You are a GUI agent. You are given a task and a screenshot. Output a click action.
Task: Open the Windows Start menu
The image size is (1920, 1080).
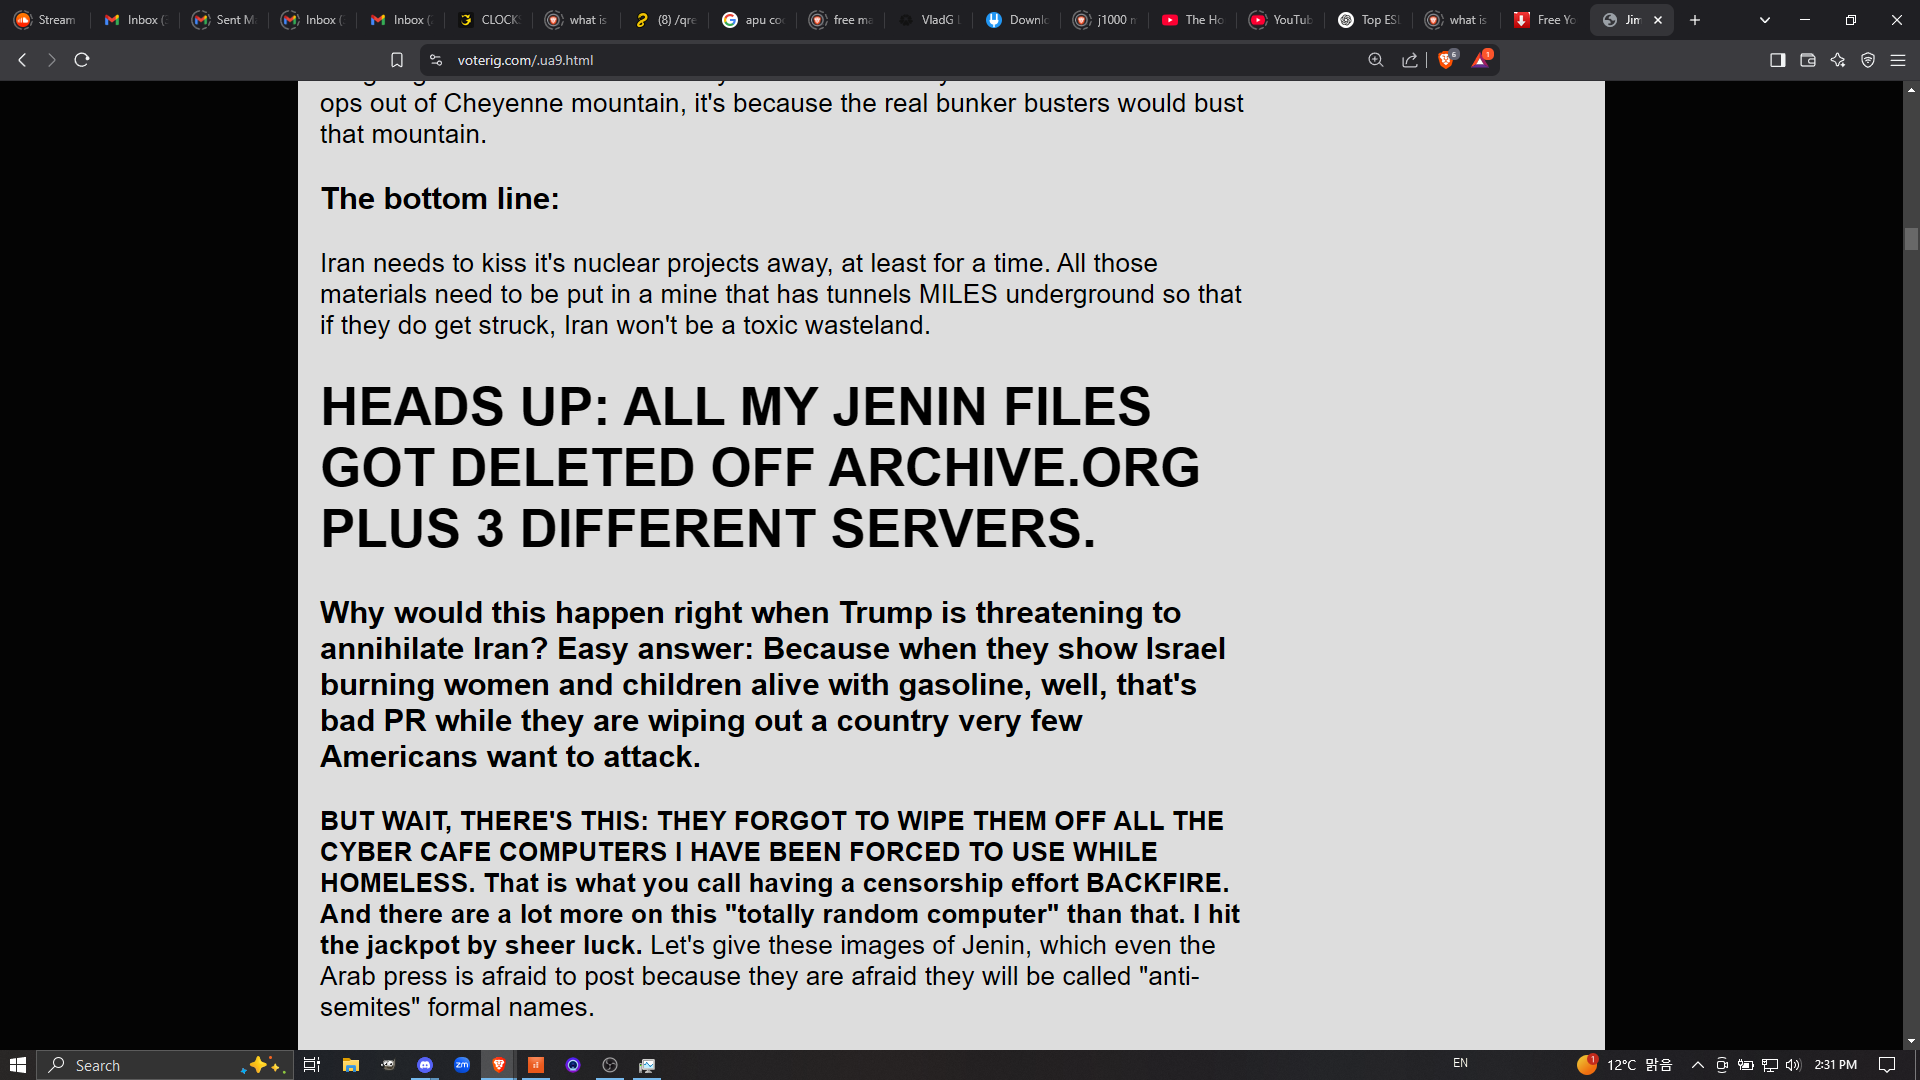[x=17, y=1065]
